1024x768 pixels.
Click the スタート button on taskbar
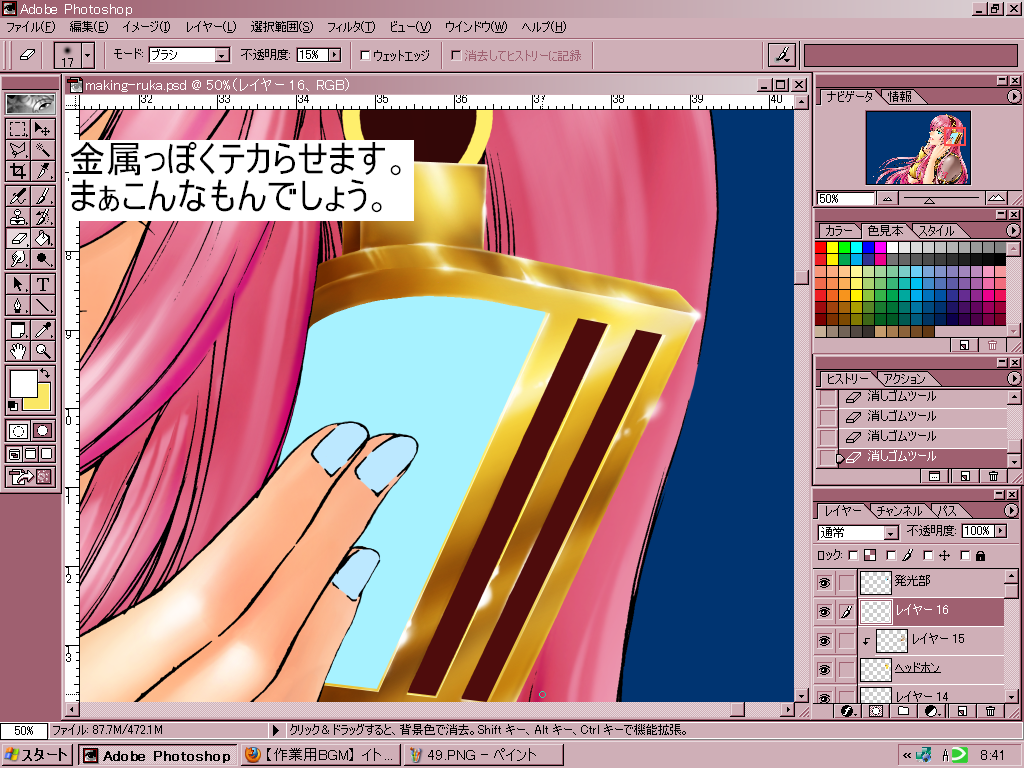point(37,756)
